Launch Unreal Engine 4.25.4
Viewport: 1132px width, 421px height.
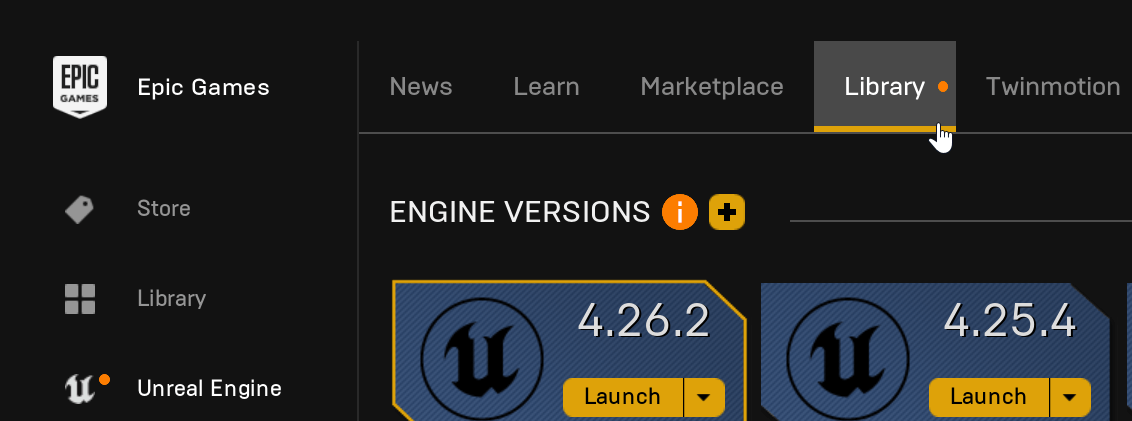pyautogui.click(x=988, y=397)
